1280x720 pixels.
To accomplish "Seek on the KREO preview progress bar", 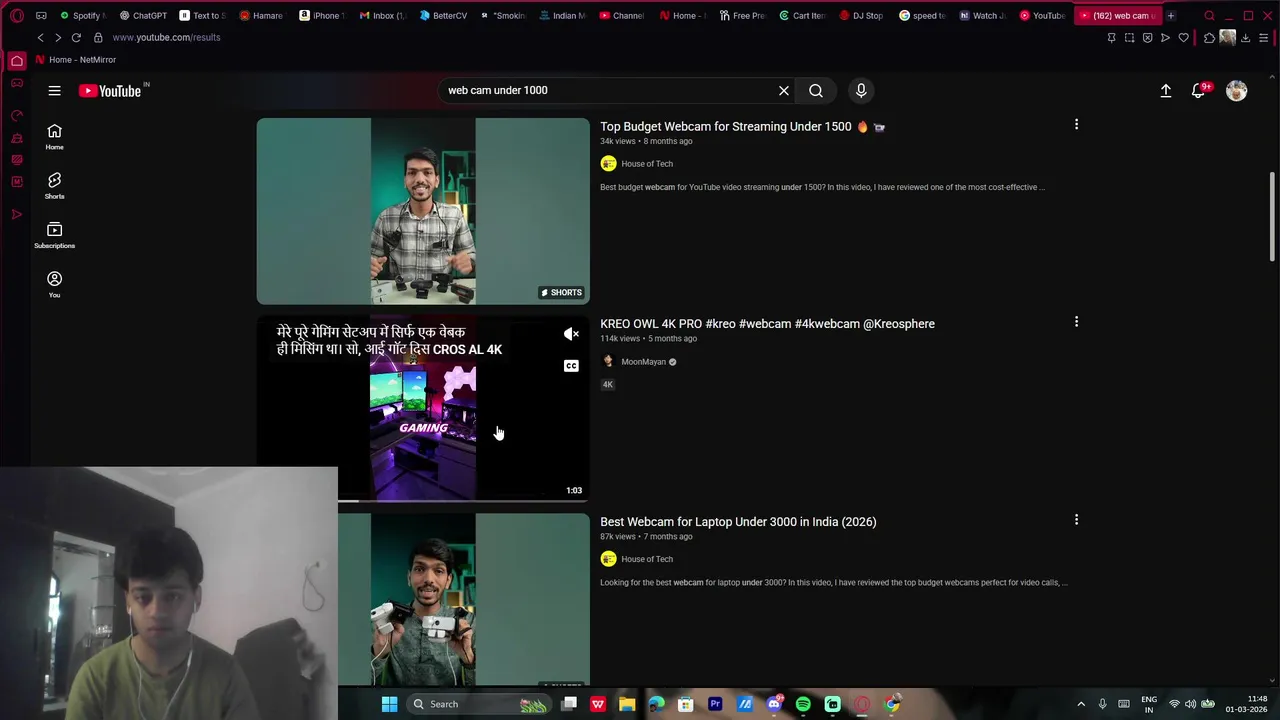I will point(423,500).
